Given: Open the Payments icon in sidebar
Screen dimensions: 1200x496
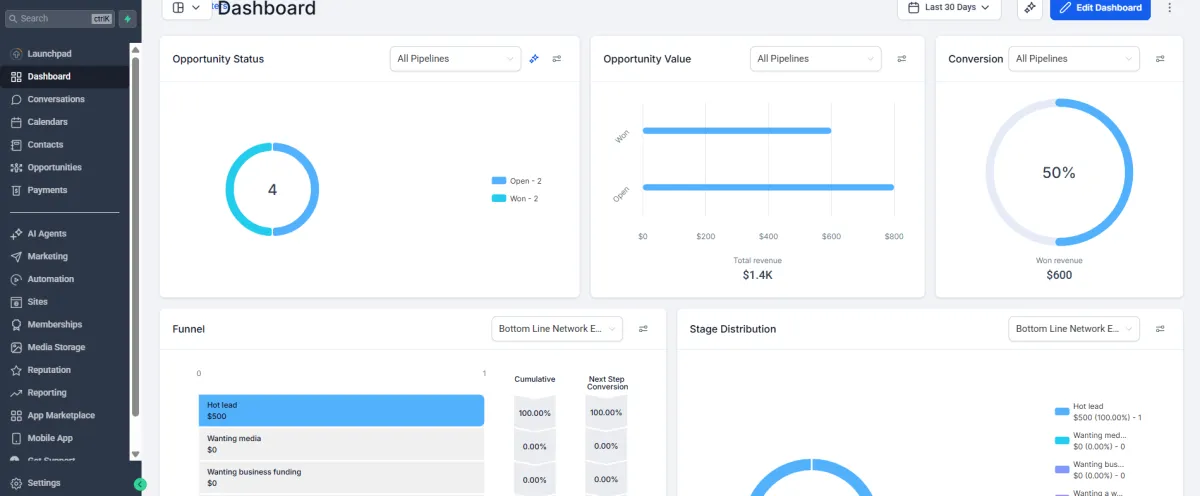Looking at the screenshot, I should (16, 190).
